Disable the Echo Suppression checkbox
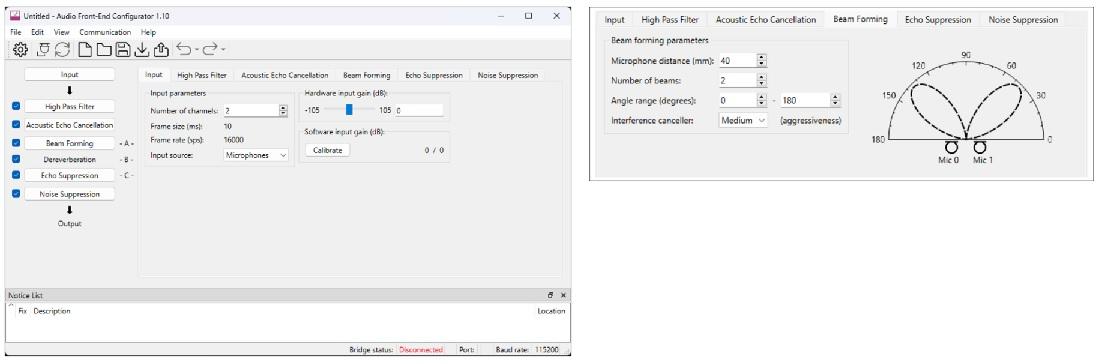Screen dimensions: 1102x364 (16, 175)
